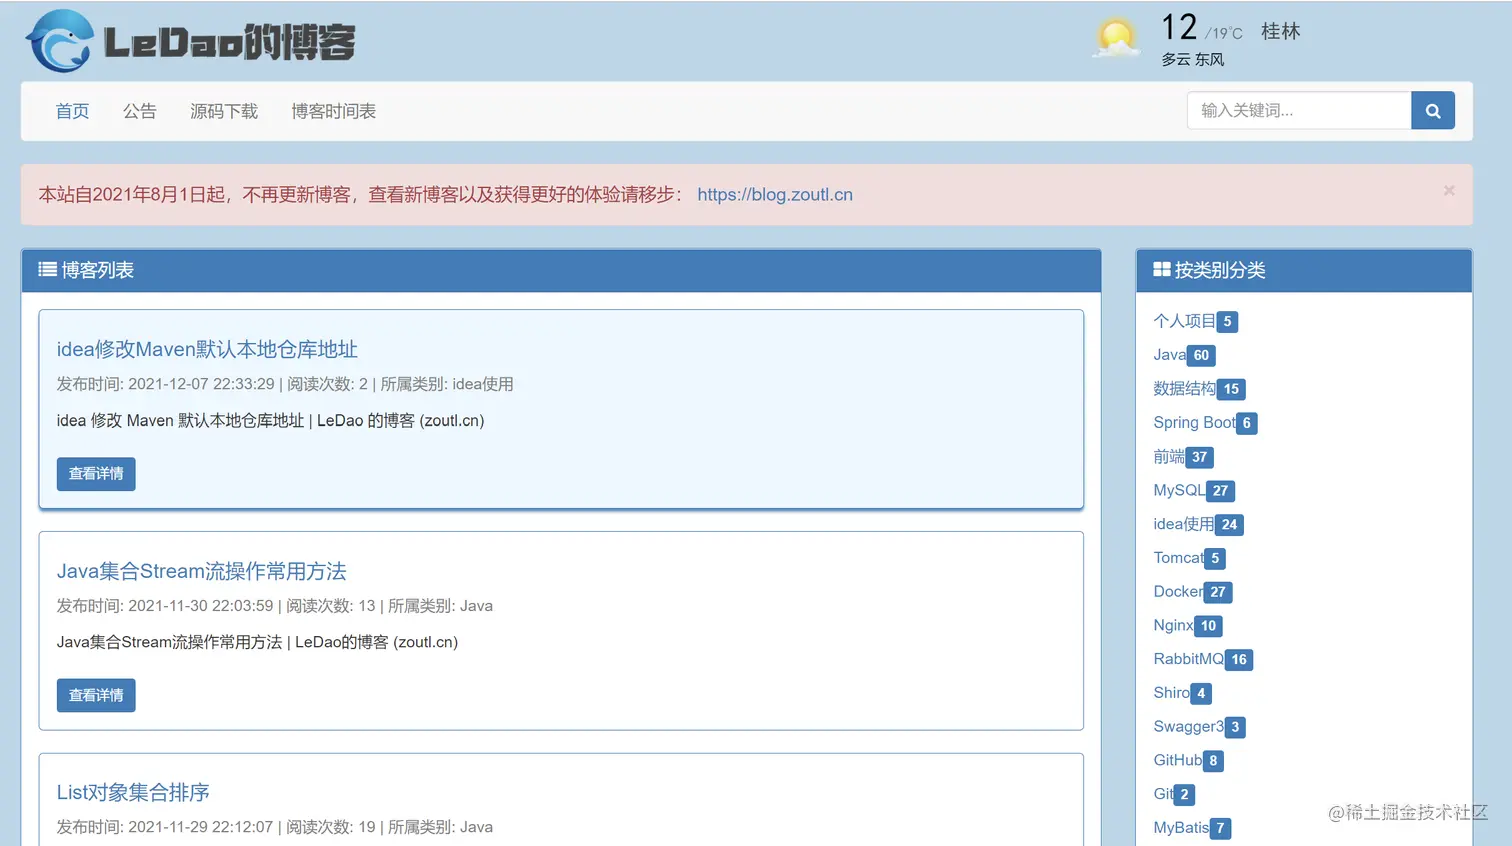Select the 数据结构 category

[x=1184, y=389]
